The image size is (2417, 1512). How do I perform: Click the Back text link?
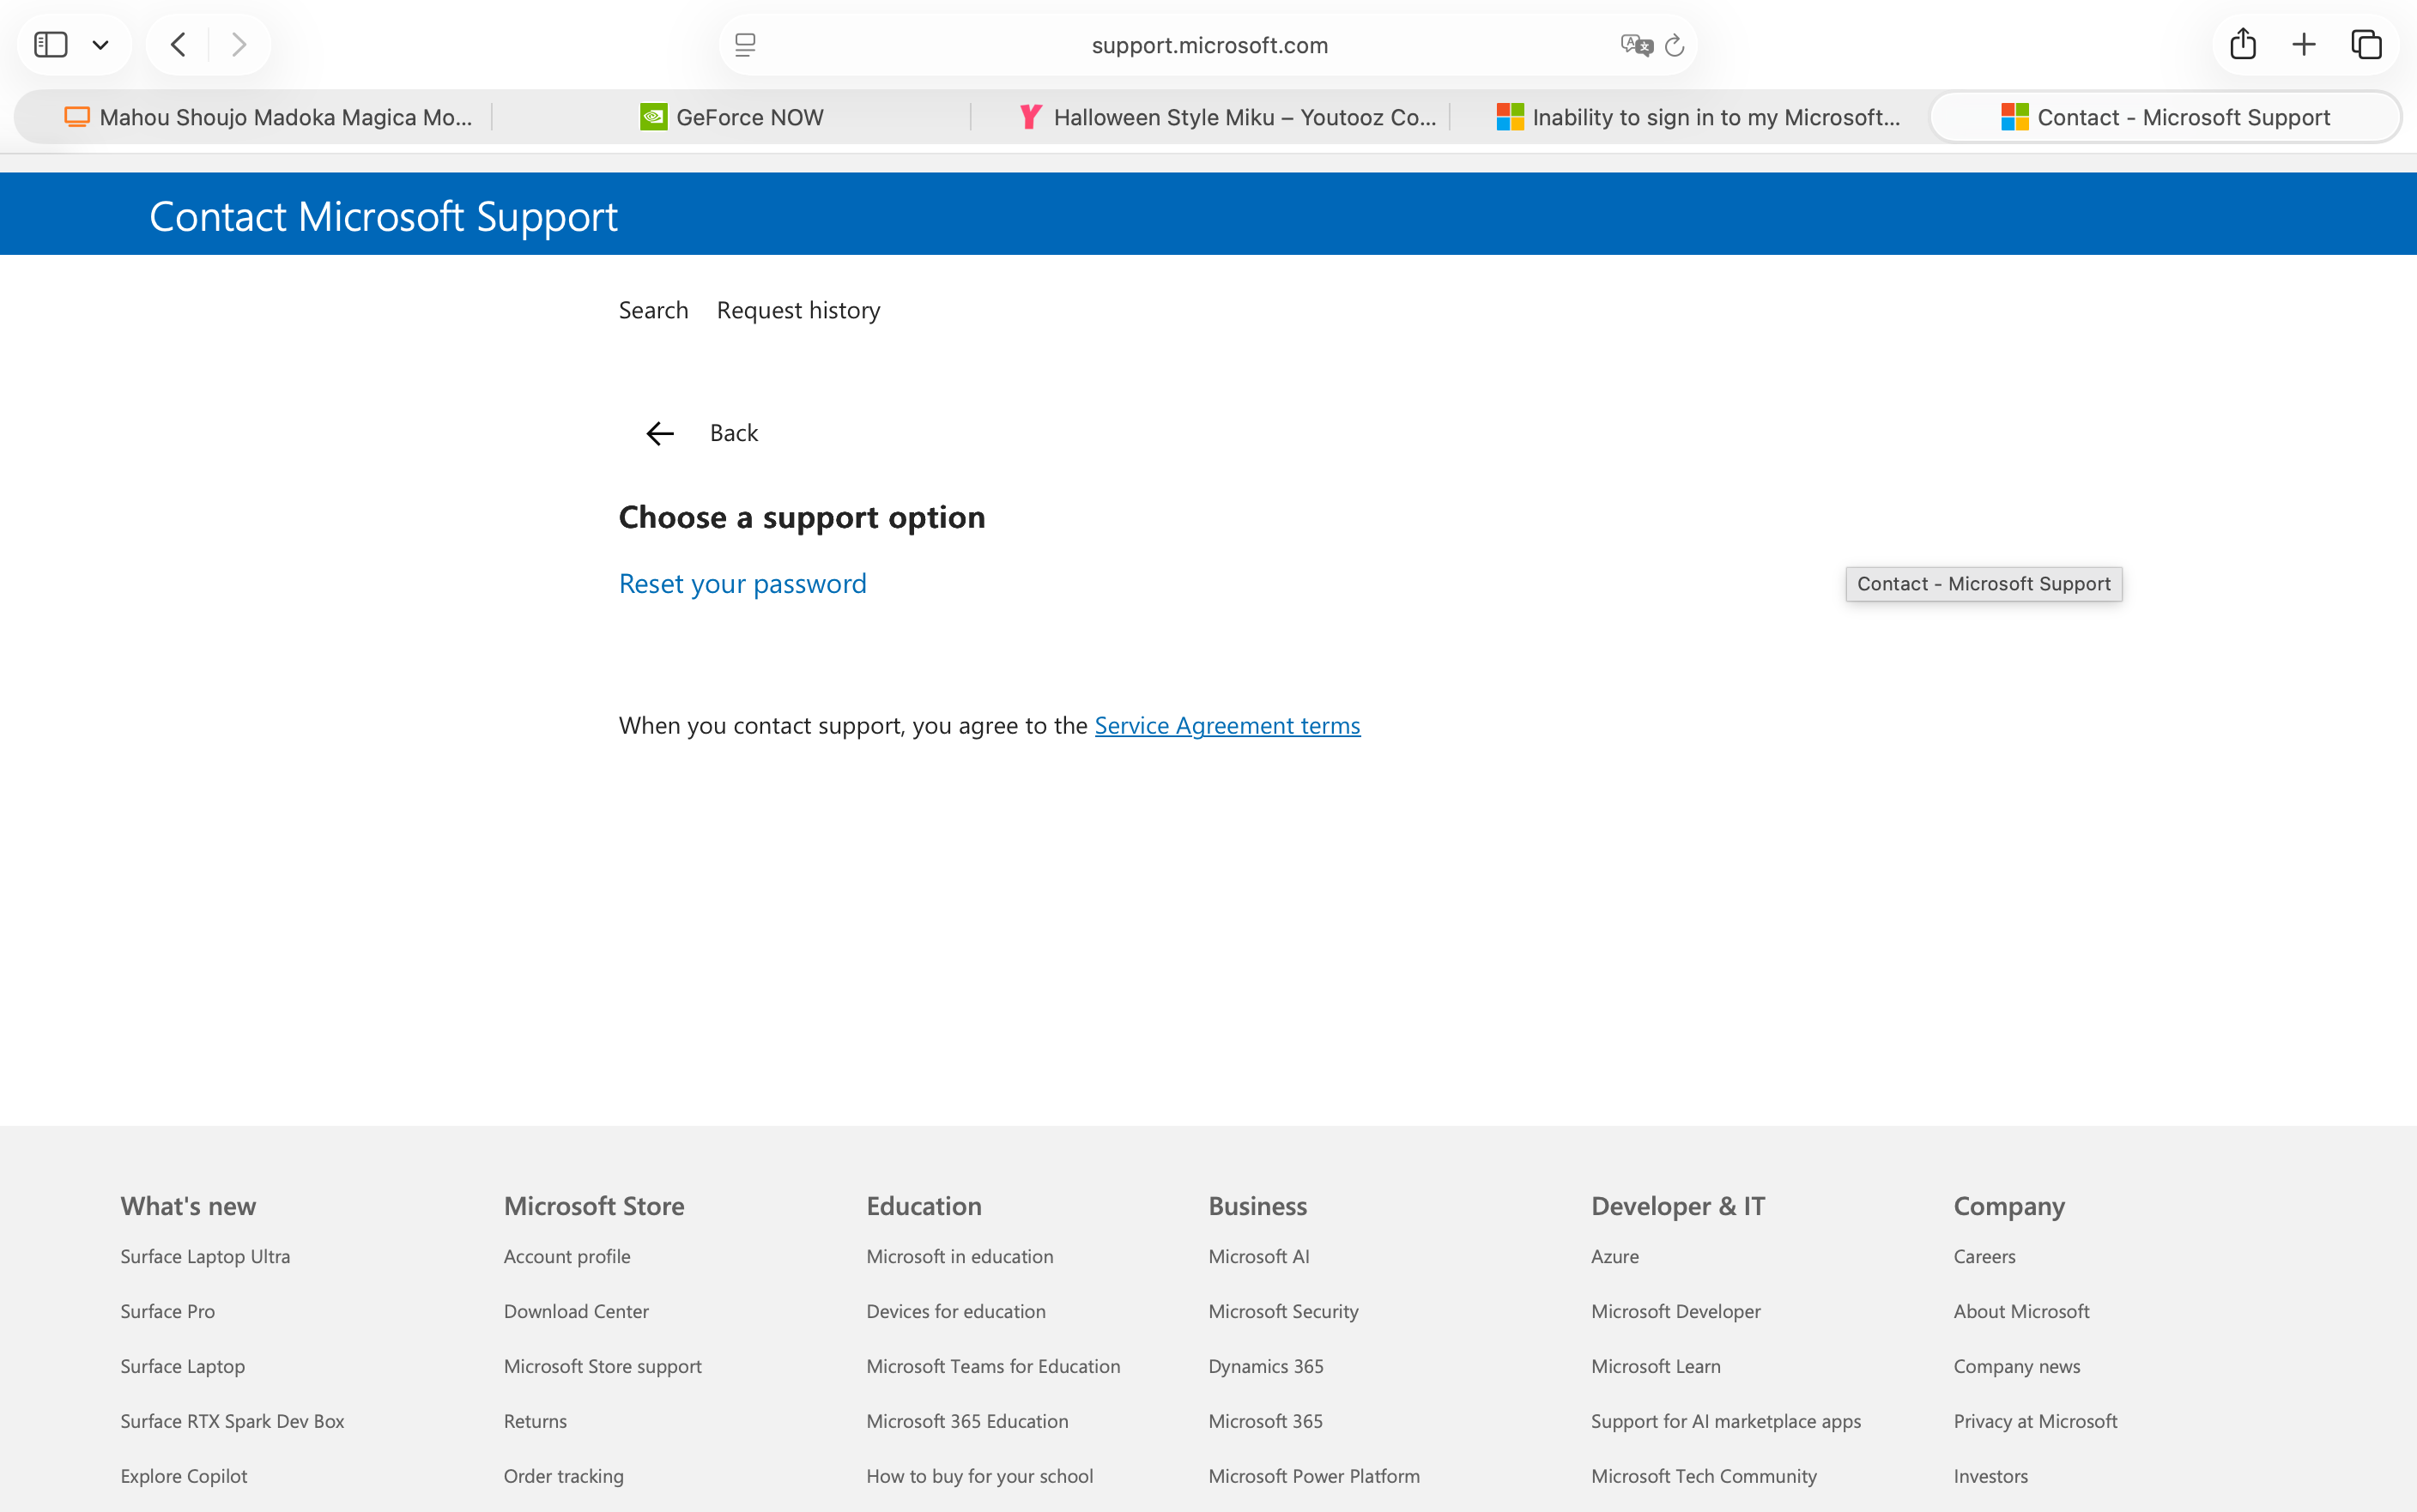734,433
